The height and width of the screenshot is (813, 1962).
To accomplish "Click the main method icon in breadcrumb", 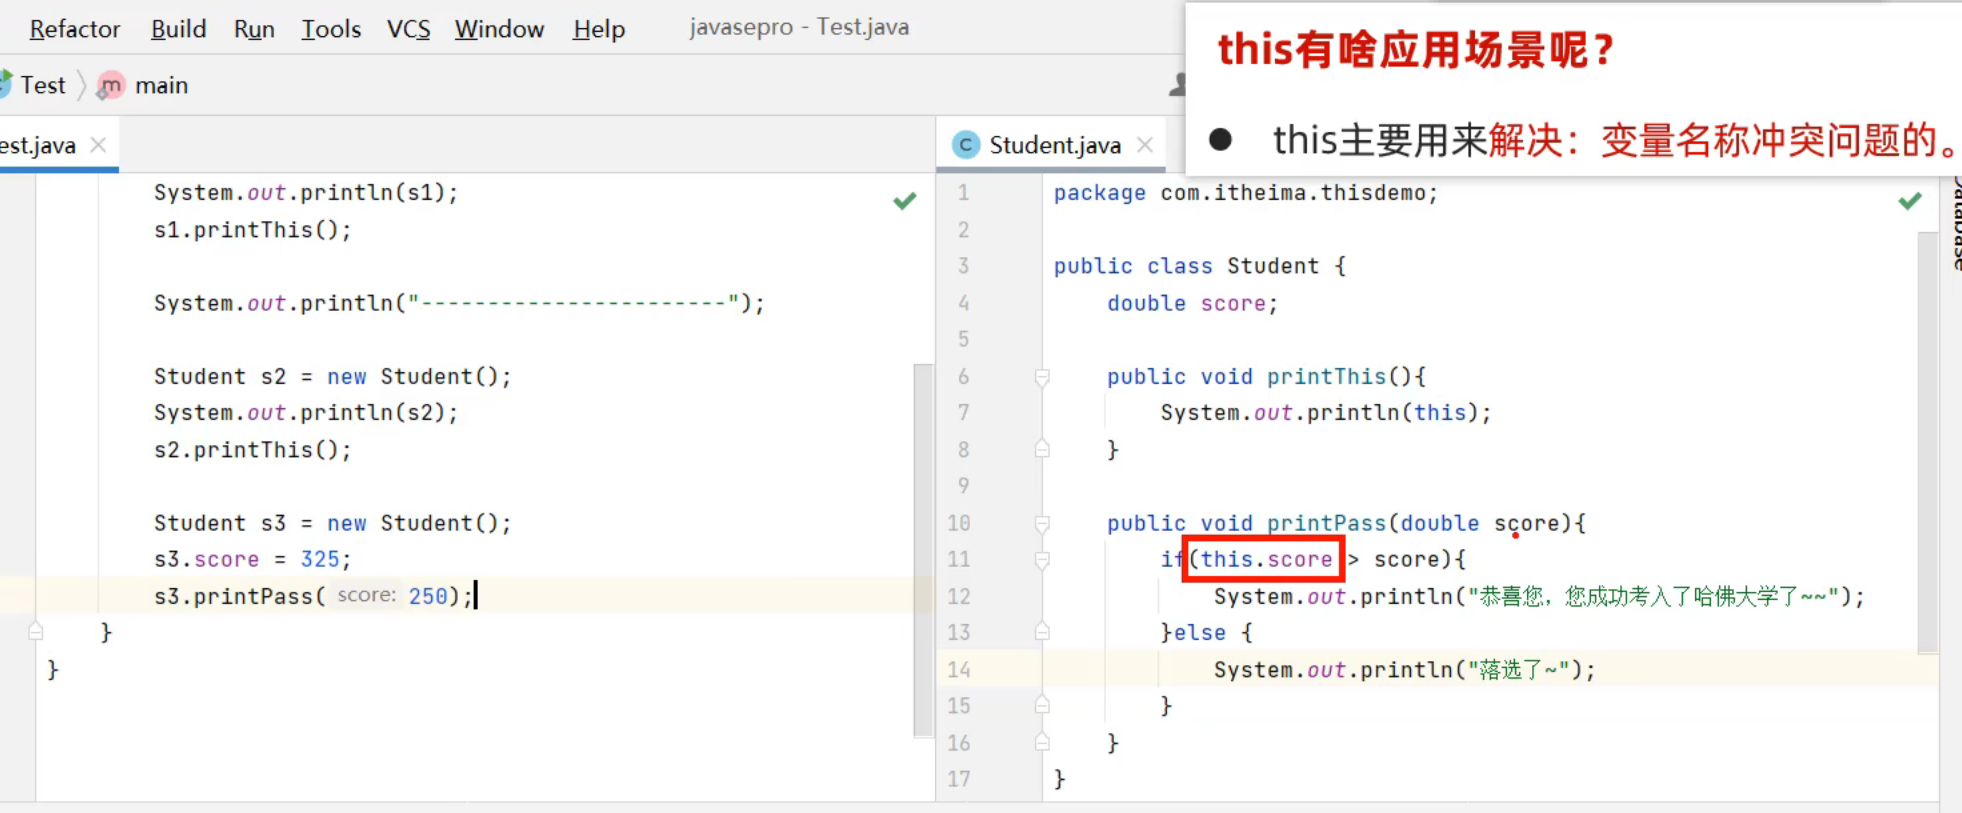I will [x=111, y=86].
